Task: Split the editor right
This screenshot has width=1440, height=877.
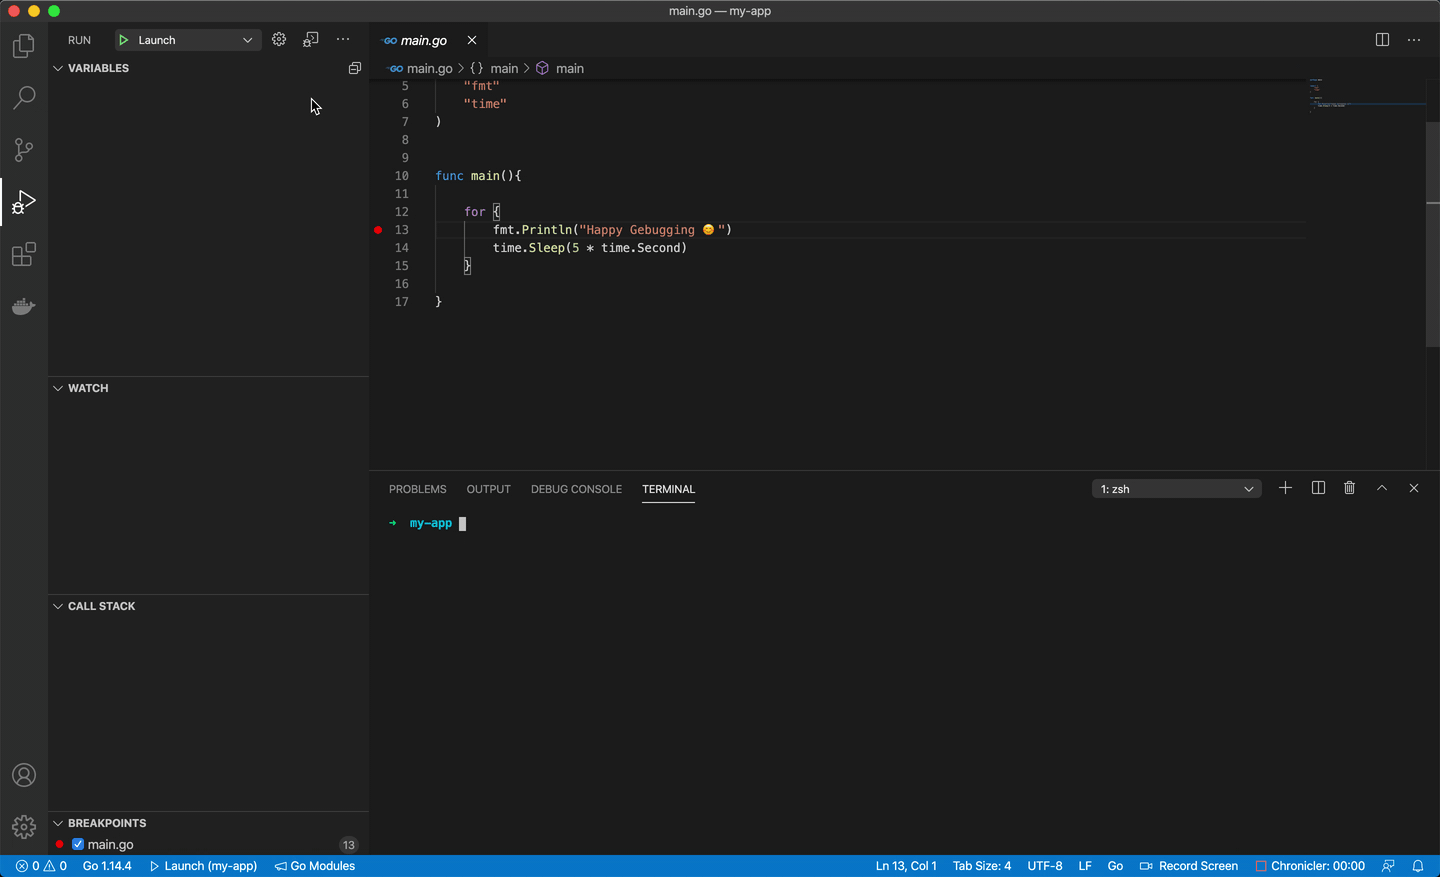Action: click(x=1382, y=40)
